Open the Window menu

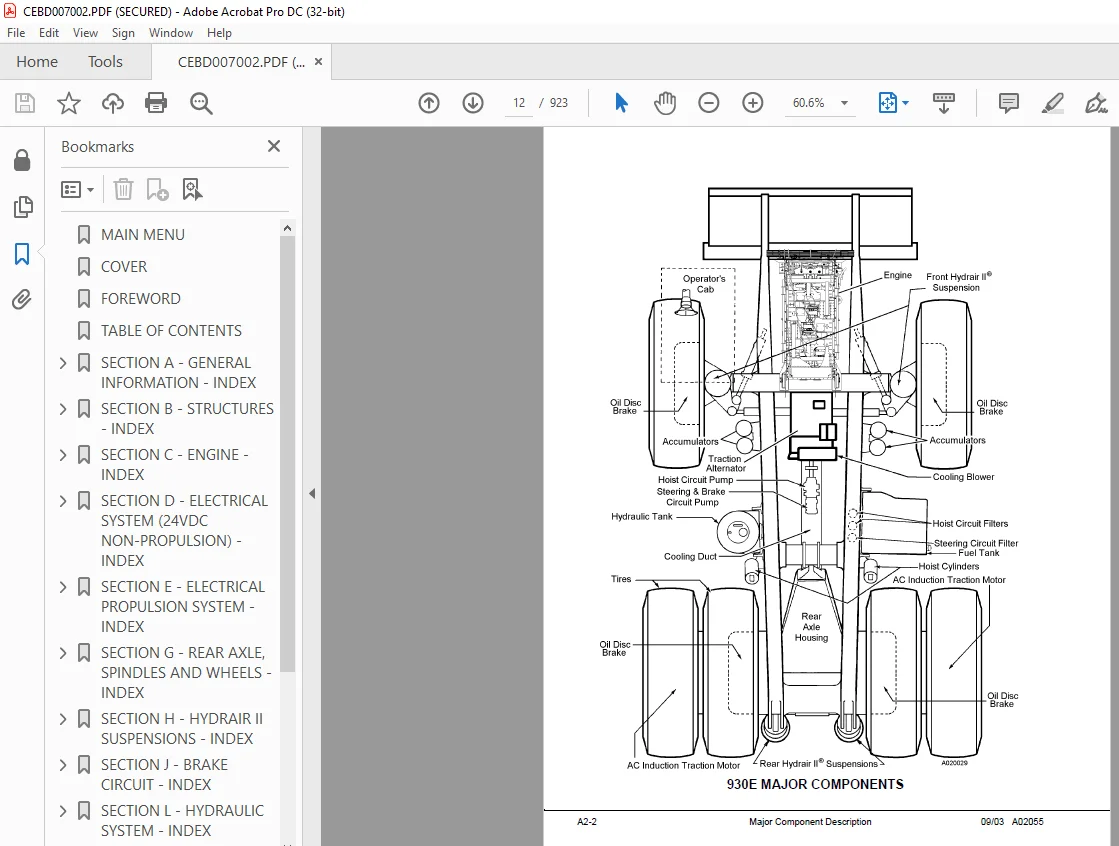click(x=171, y=33)
